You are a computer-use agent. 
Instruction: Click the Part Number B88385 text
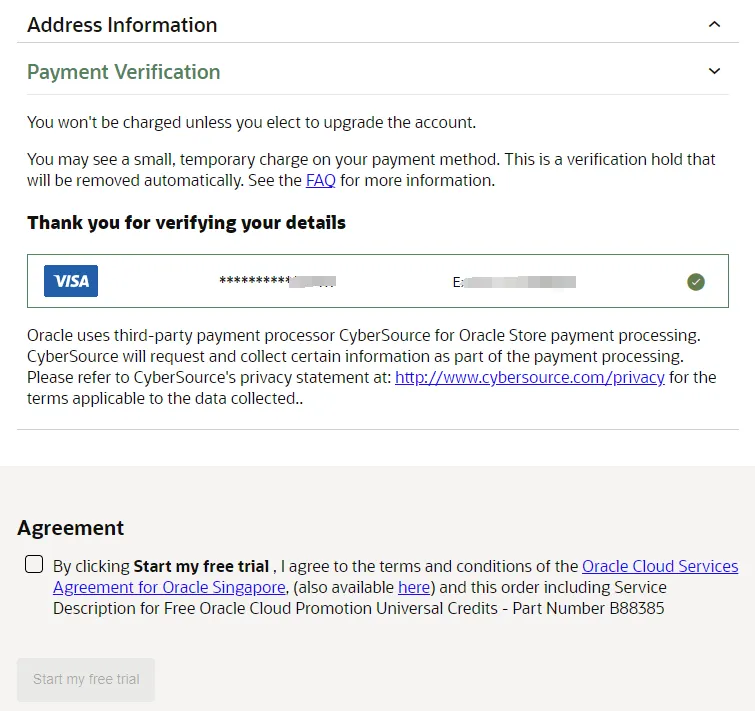click(x=588, y=608)
